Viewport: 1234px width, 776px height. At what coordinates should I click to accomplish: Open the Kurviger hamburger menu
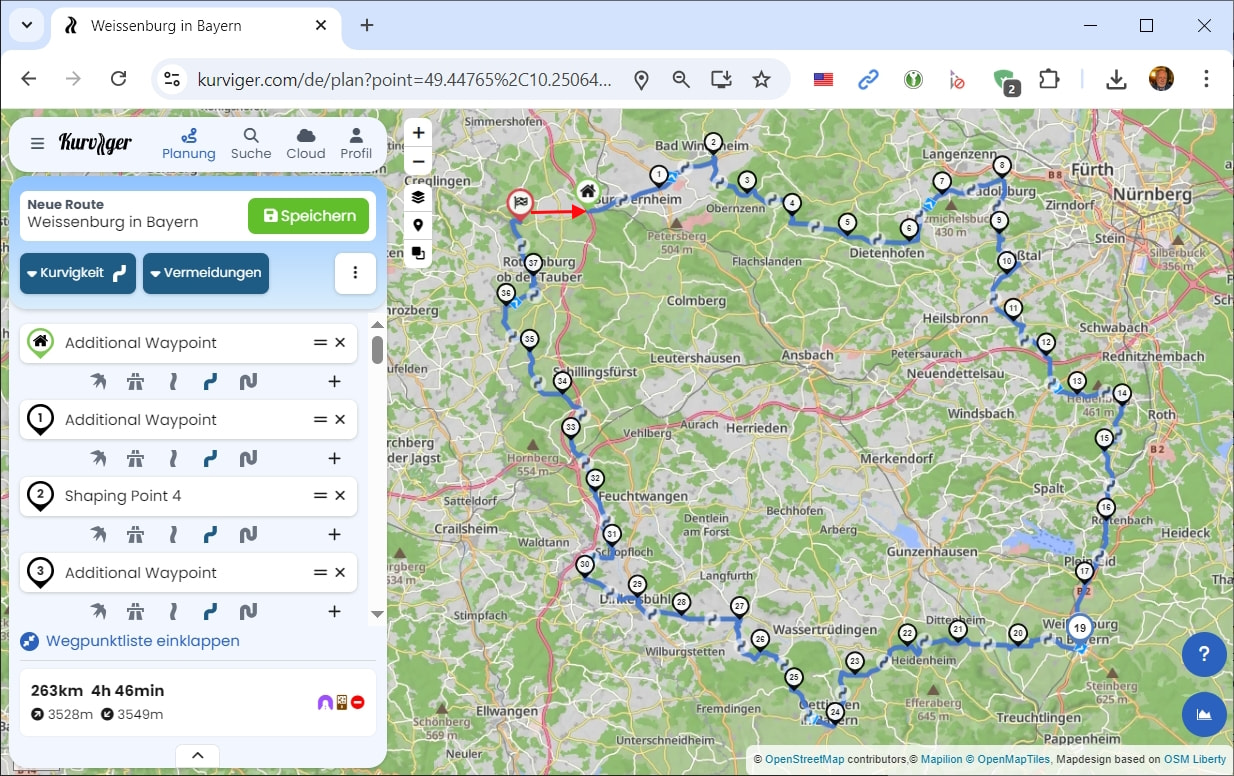pos(37,143)
